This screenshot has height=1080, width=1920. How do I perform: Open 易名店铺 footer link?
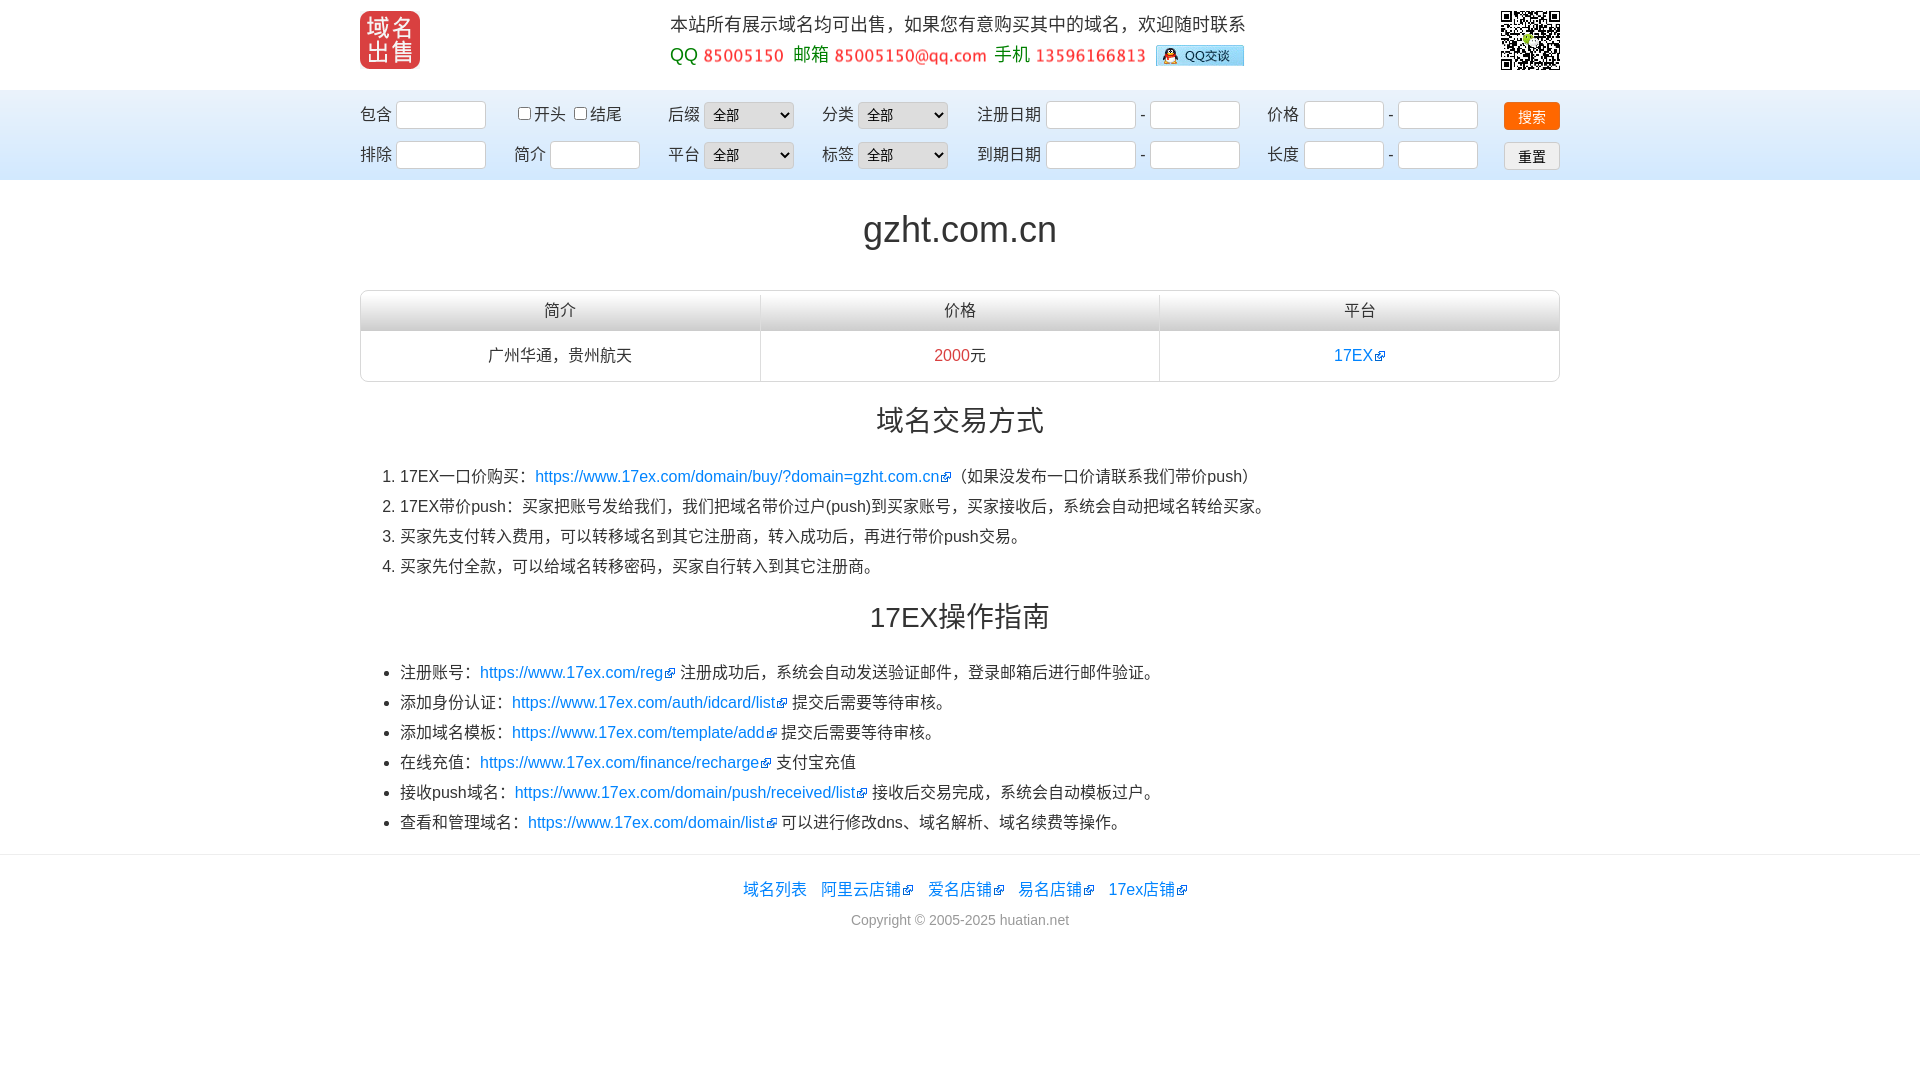coord(1049,890)
